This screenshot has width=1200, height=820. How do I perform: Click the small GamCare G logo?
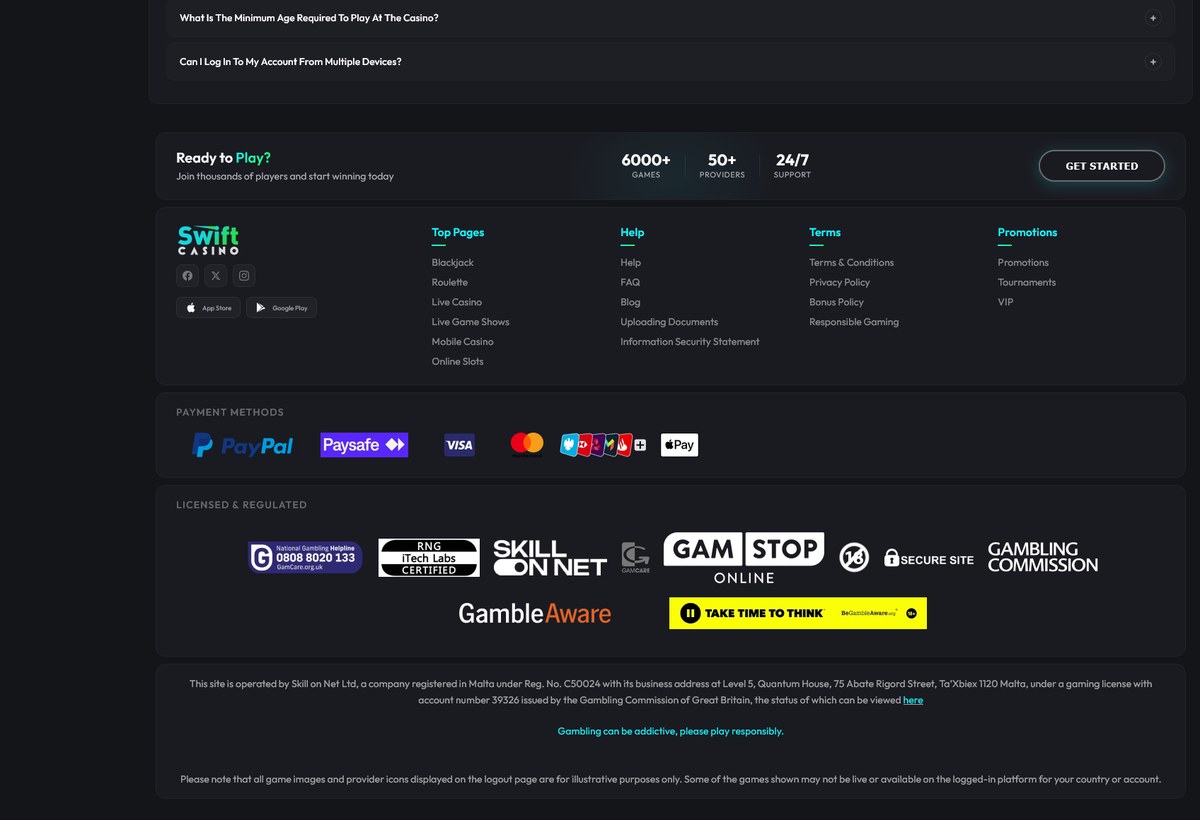[x=635, y=558]
